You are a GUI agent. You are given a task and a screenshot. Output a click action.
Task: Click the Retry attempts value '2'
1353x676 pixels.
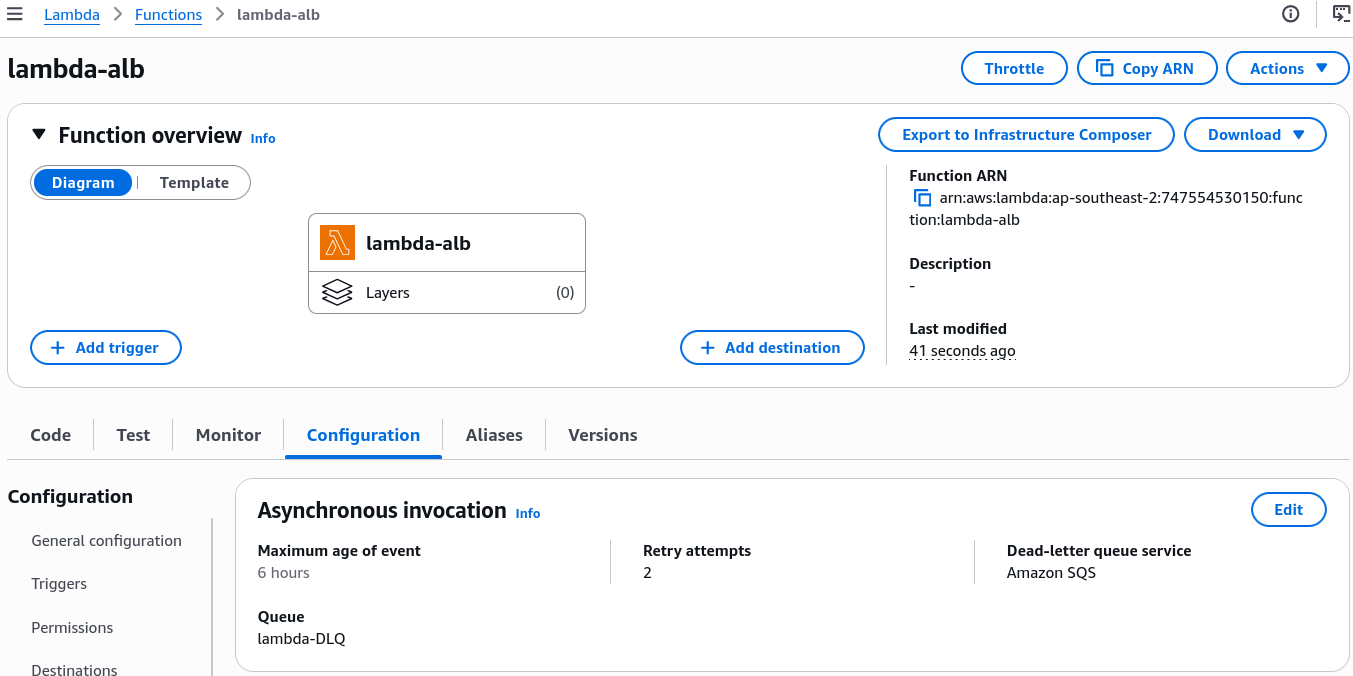[x=647, y=573]
